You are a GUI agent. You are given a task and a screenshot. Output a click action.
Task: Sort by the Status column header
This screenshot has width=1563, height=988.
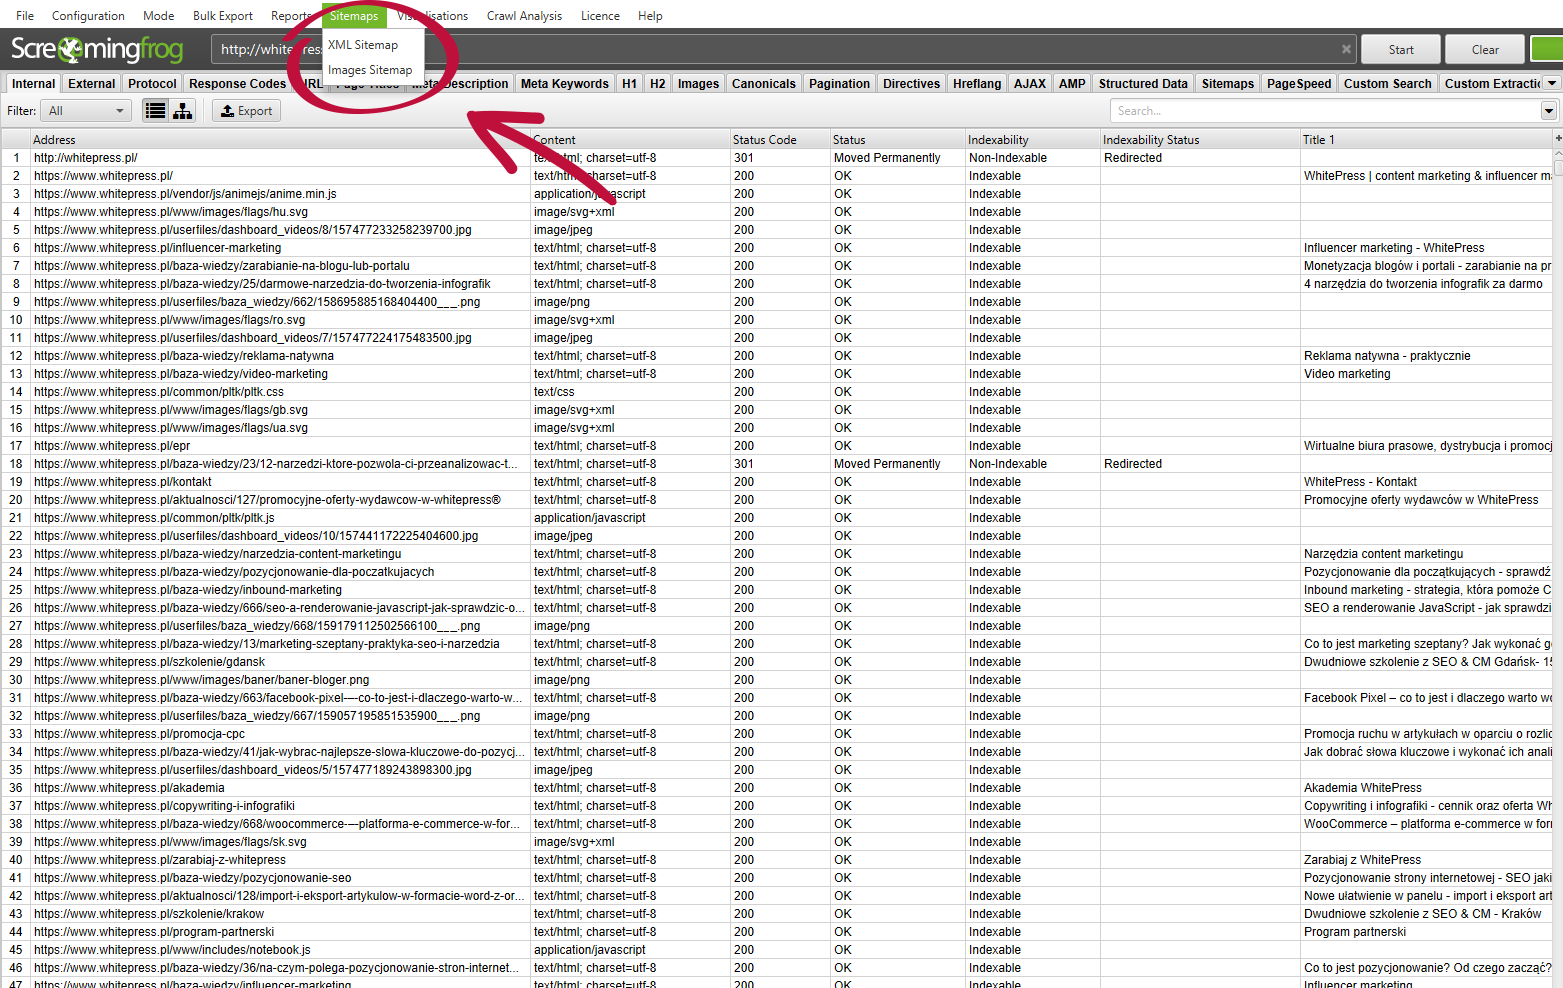click(x=898, y=139)
